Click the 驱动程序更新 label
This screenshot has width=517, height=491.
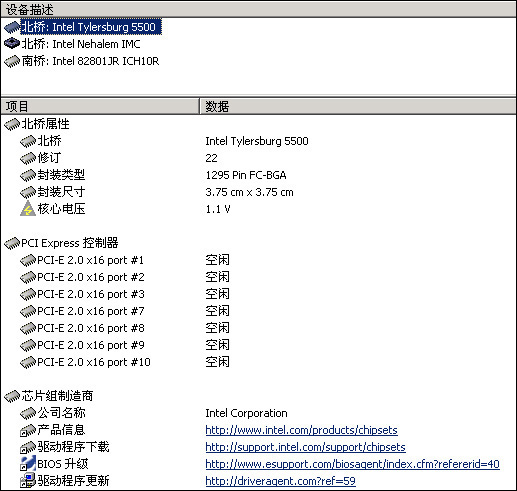point(73,481)
